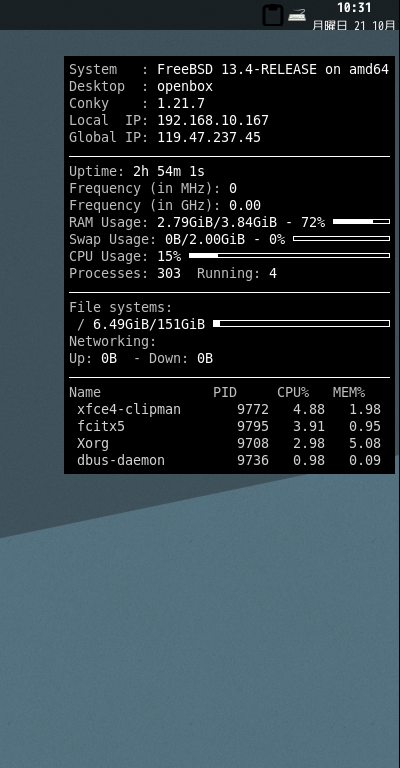The width and height of the screenshot is (400, 768).
Task: Click PID 9708 in the process list
Action: point(253,443)
